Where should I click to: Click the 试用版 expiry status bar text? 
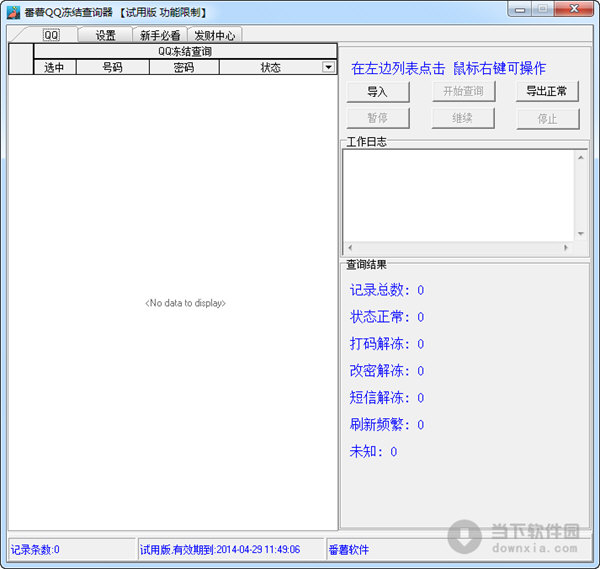coord(220,550)
